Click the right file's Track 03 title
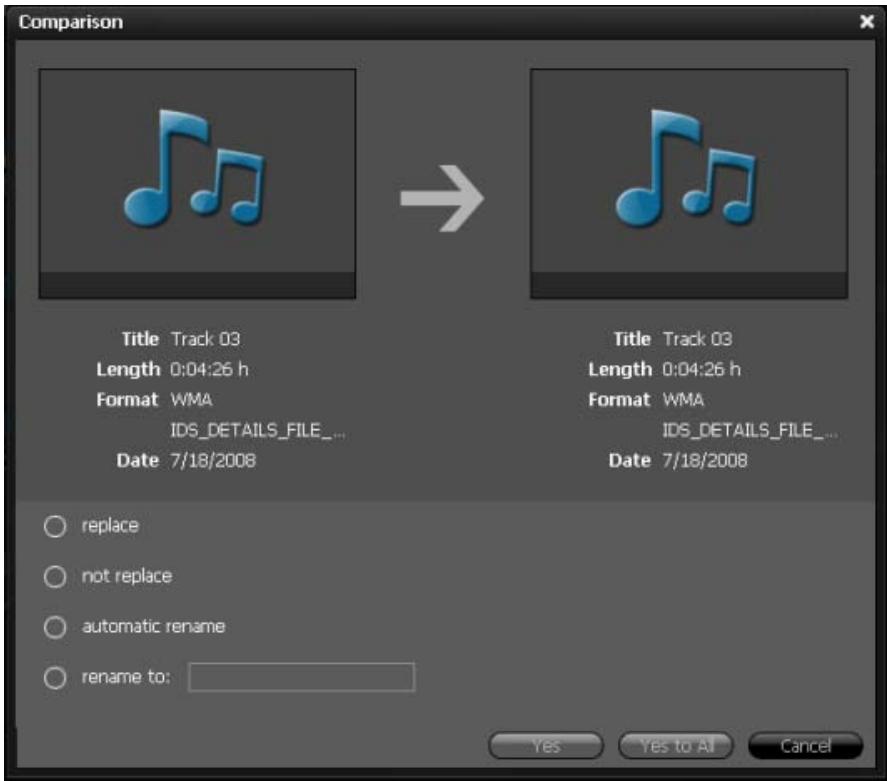887x781 pixels. (x=697, y=339)
